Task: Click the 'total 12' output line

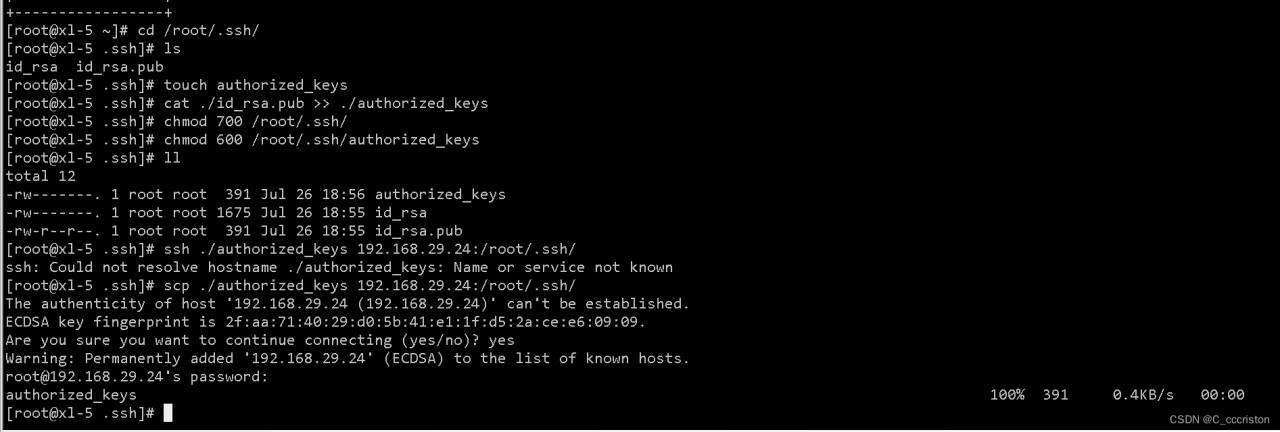Action: (41, 176)
